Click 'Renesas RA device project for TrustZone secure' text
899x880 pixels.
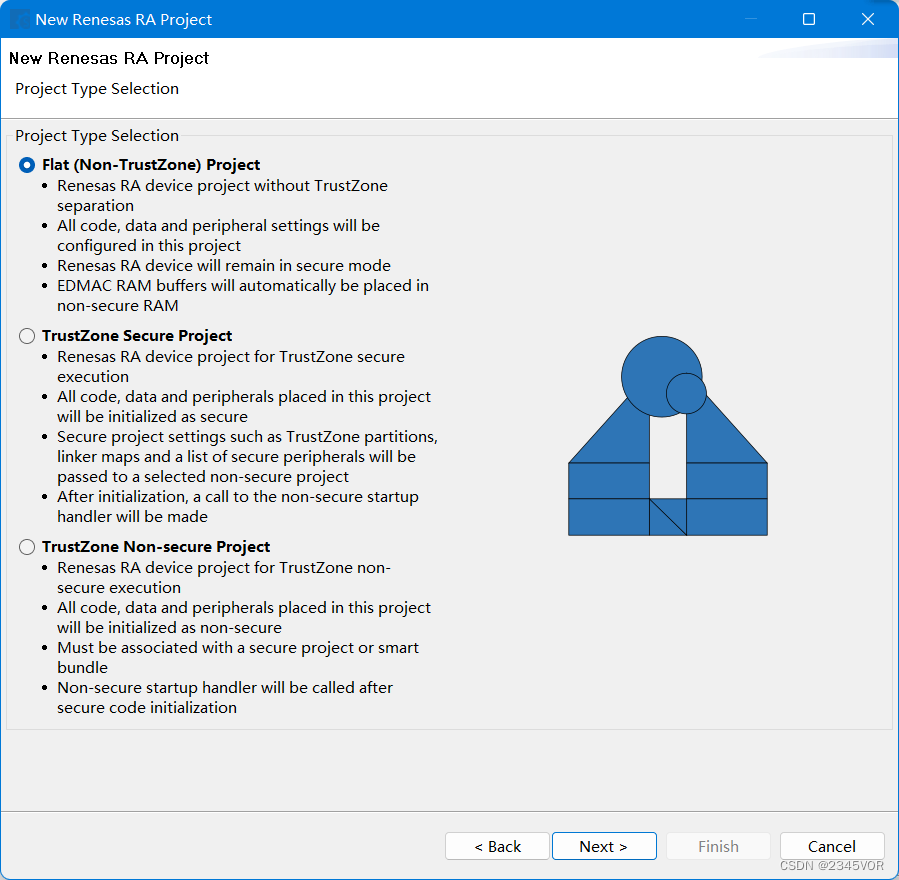(x=230, y=357)
